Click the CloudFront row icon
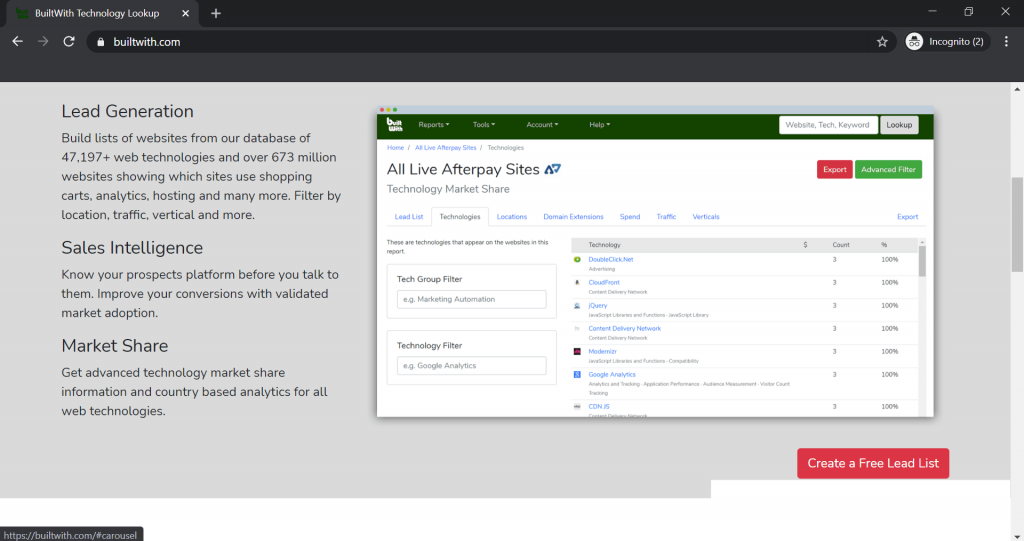1024x541 pixels. 577,282
